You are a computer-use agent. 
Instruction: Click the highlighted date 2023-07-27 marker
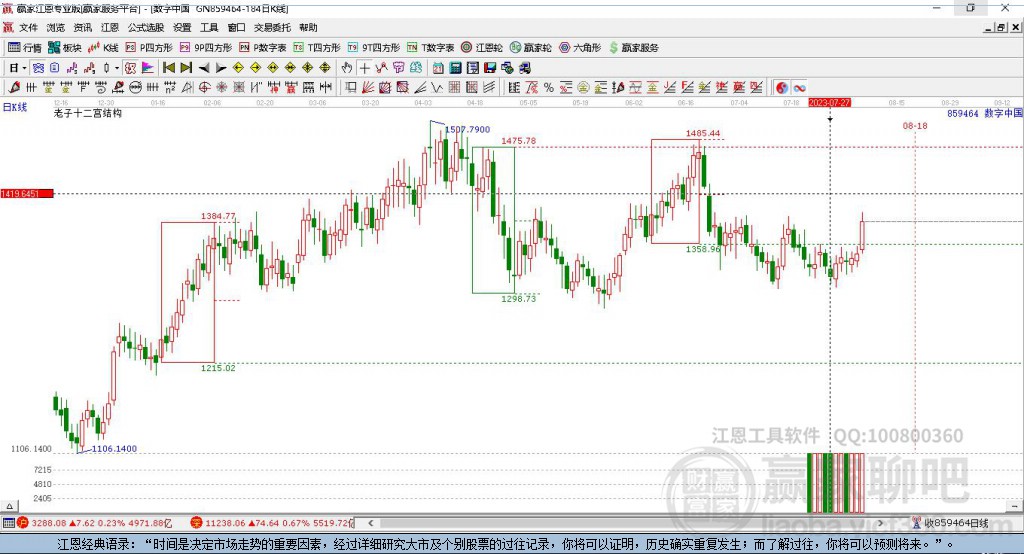coord(829,103)
